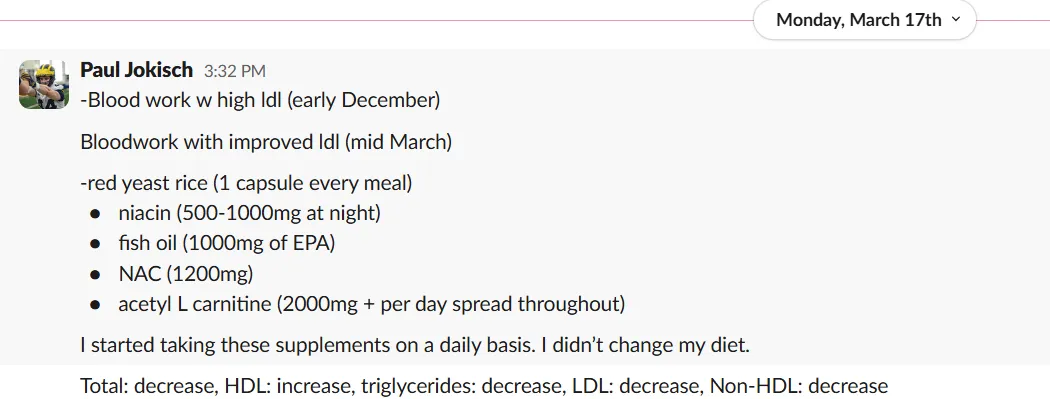Click 'Bloodwork with improved ldl (mid March)' text

click(x=266, y=142)
